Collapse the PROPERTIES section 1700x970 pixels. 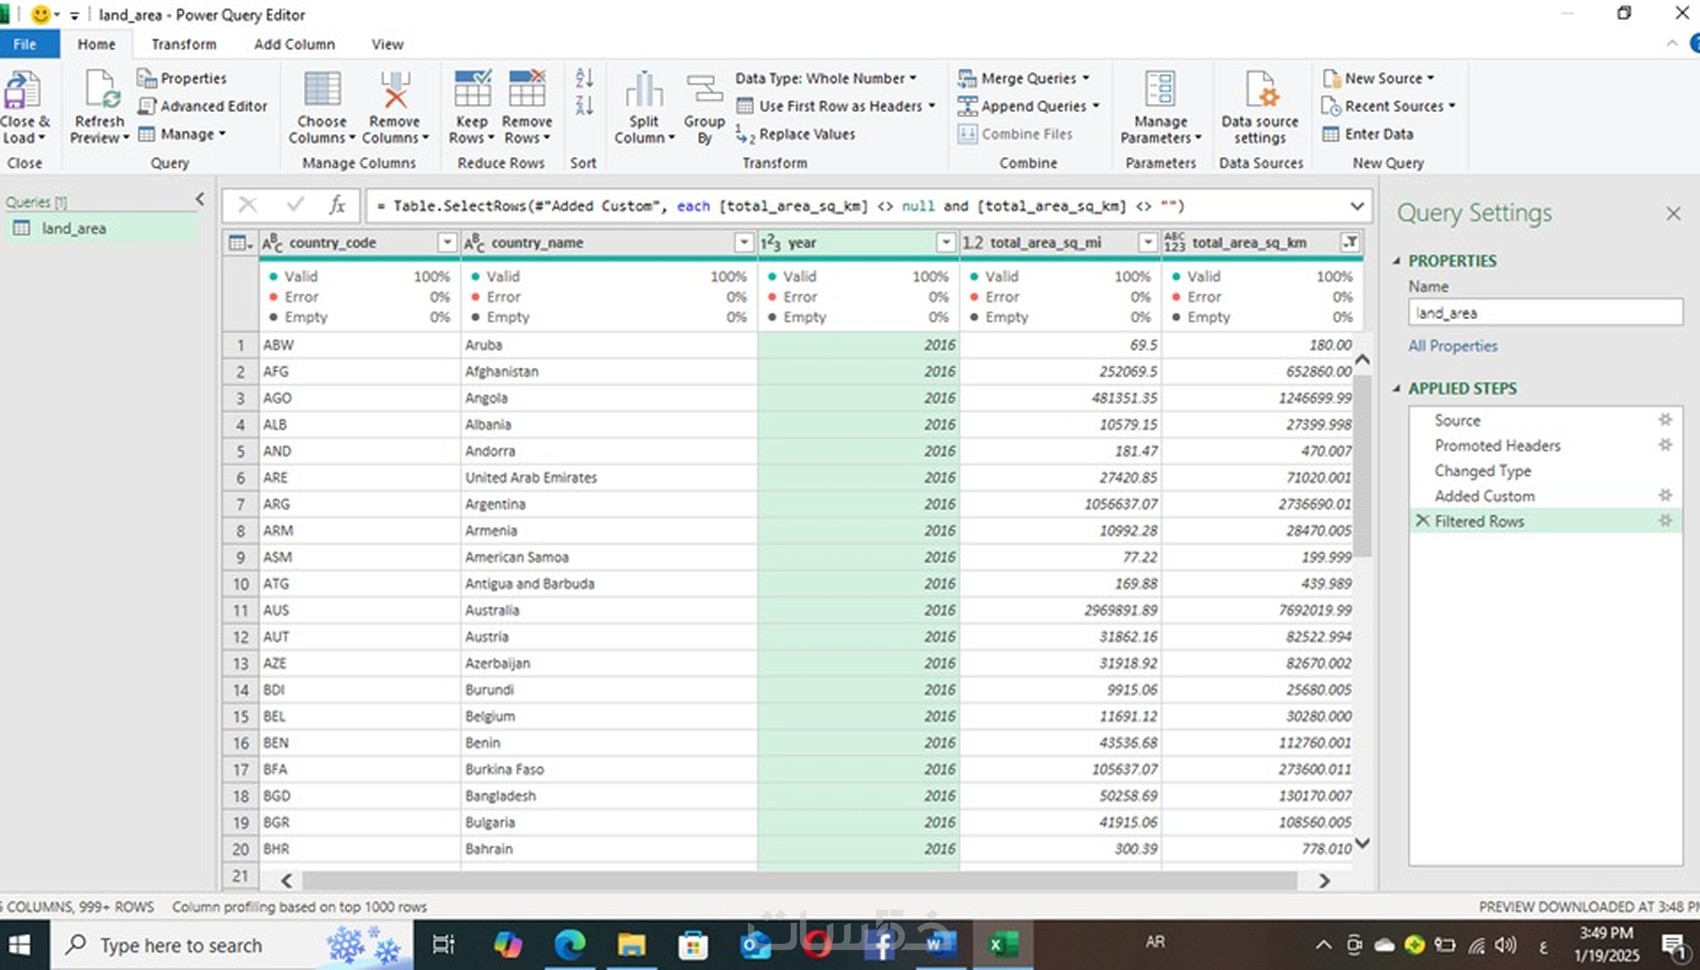(x=1397, y=261)
